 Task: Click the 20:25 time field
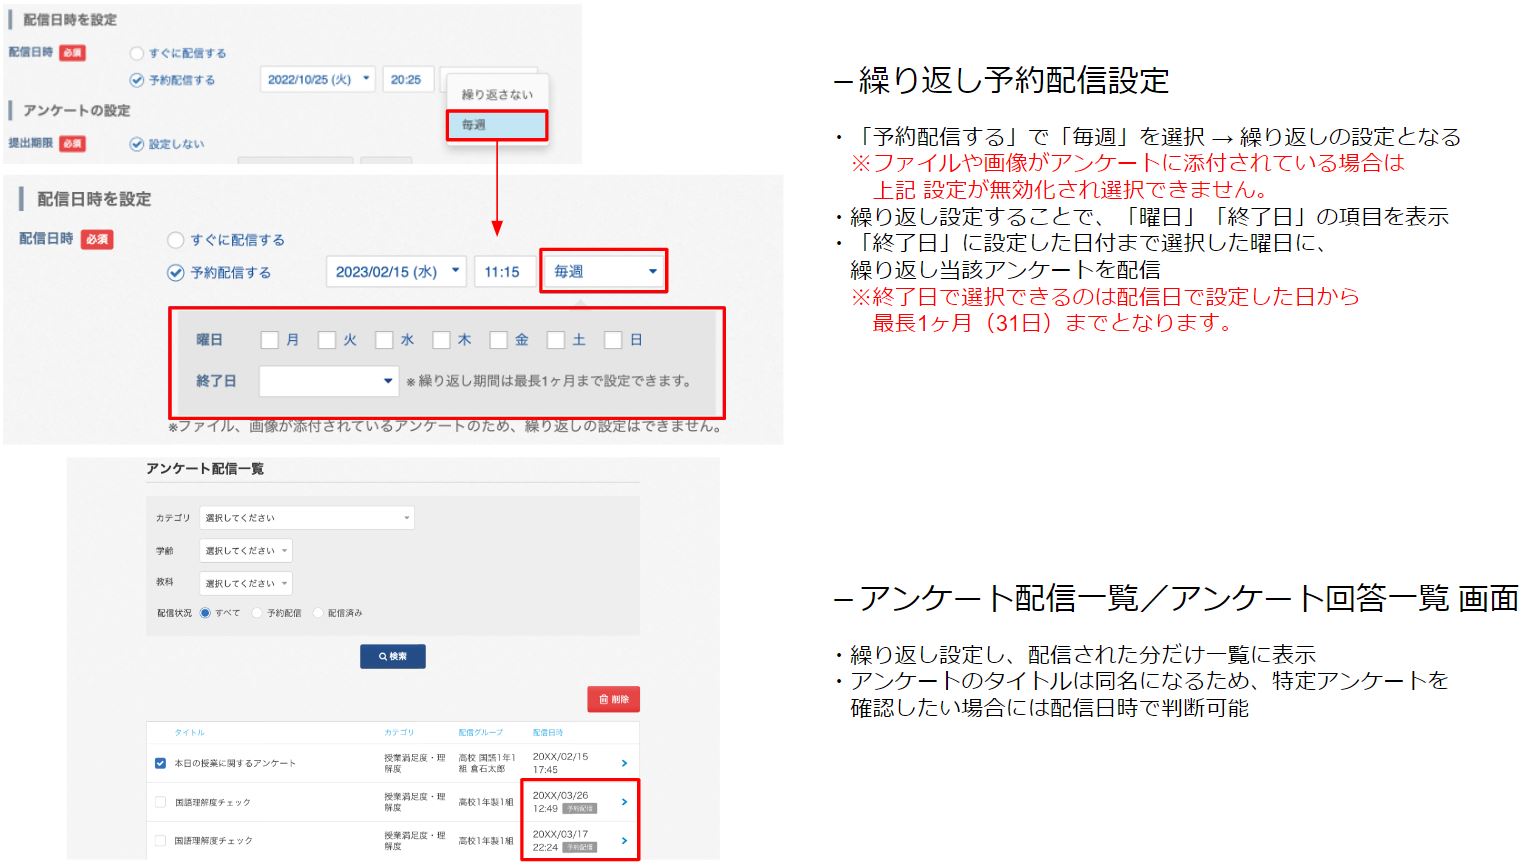(407, 79)
